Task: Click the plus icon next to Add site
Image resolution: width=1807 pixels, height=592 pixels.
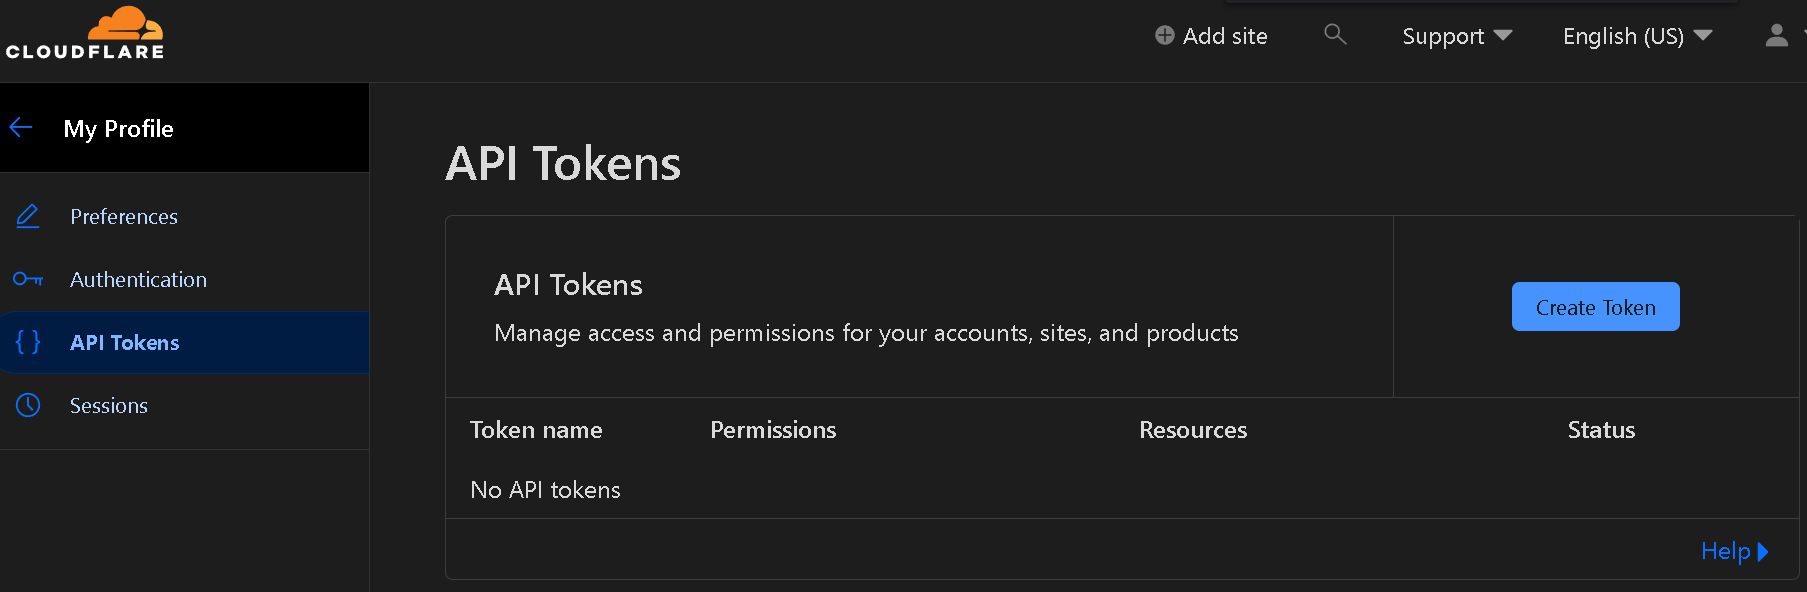Action: (1164, 36)
